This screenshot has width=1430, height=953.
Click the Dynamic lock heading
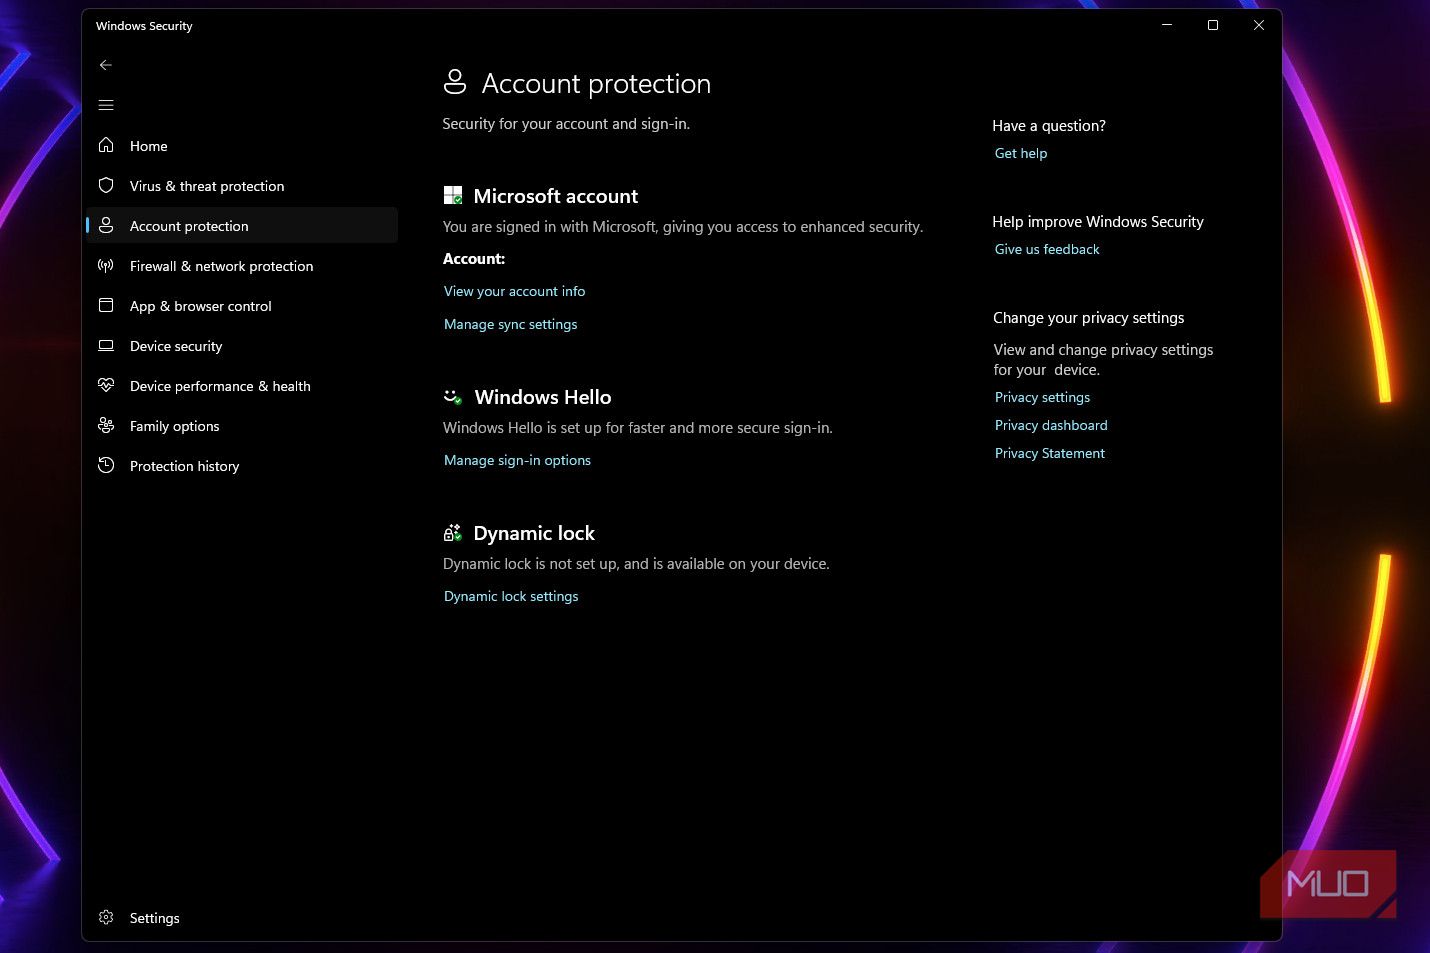534,533
